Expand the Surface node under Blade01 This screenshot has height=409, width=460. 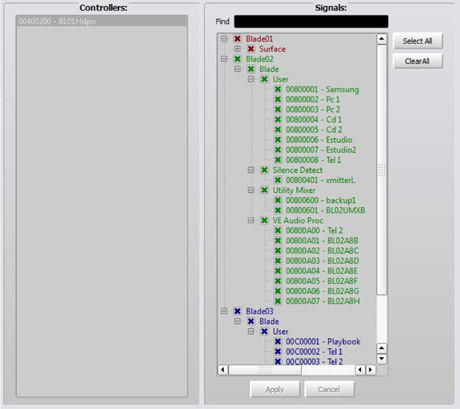coord(237,49)
